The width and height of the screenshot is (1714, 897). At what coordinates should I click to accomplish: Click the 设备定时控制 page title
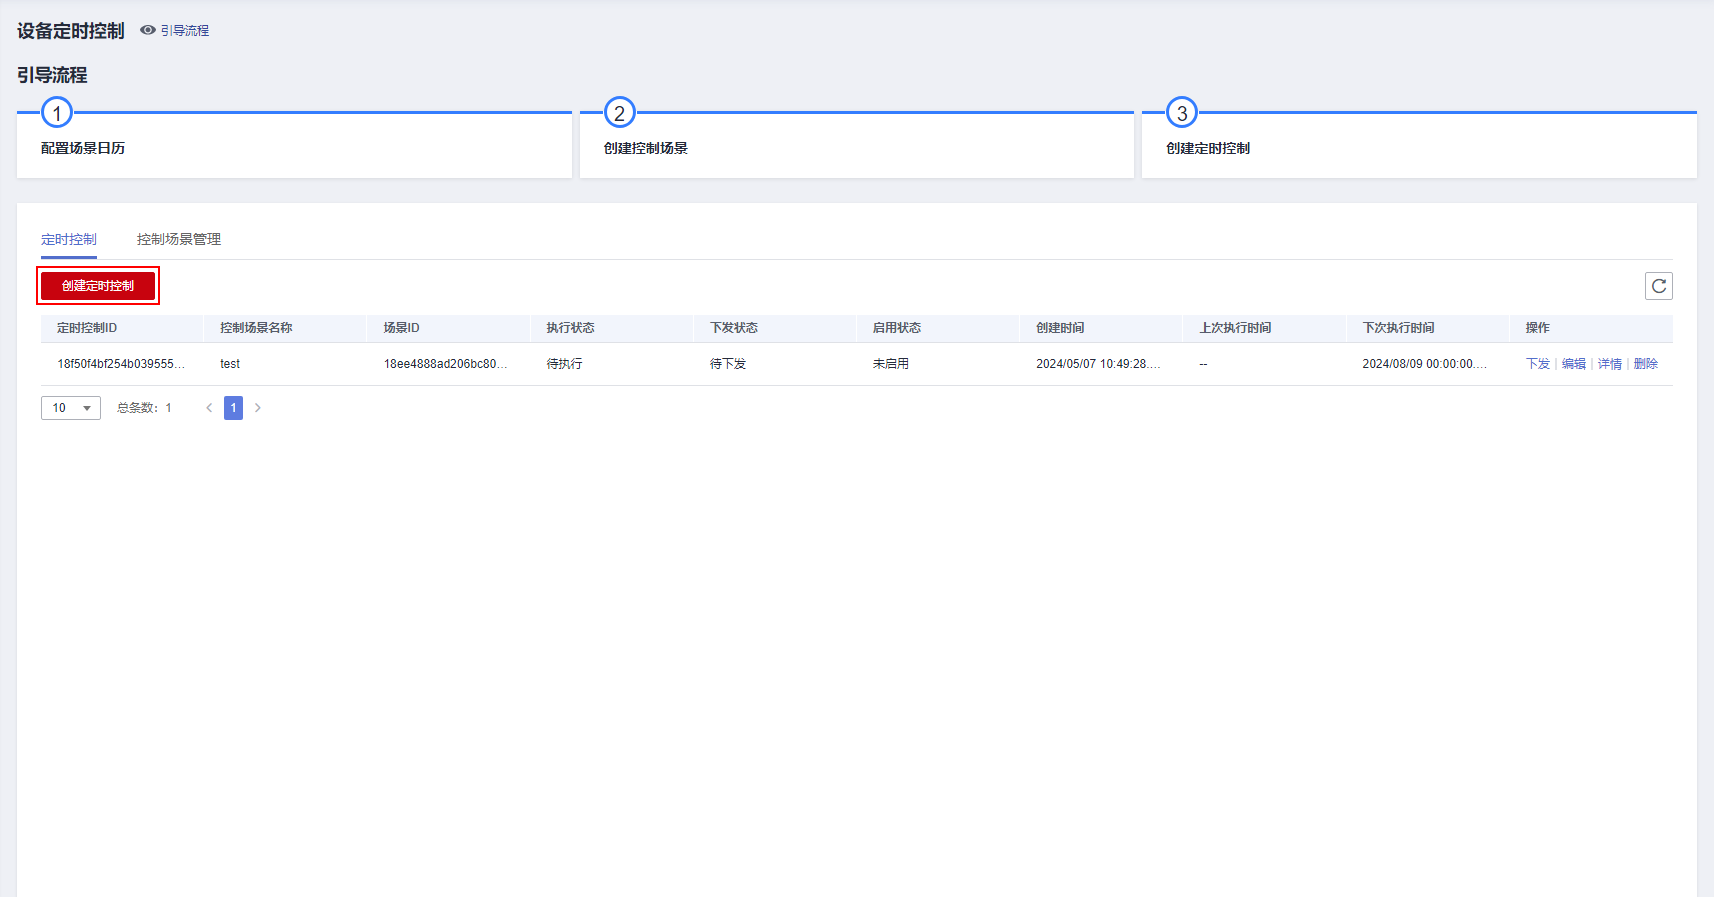coord(71,31)
